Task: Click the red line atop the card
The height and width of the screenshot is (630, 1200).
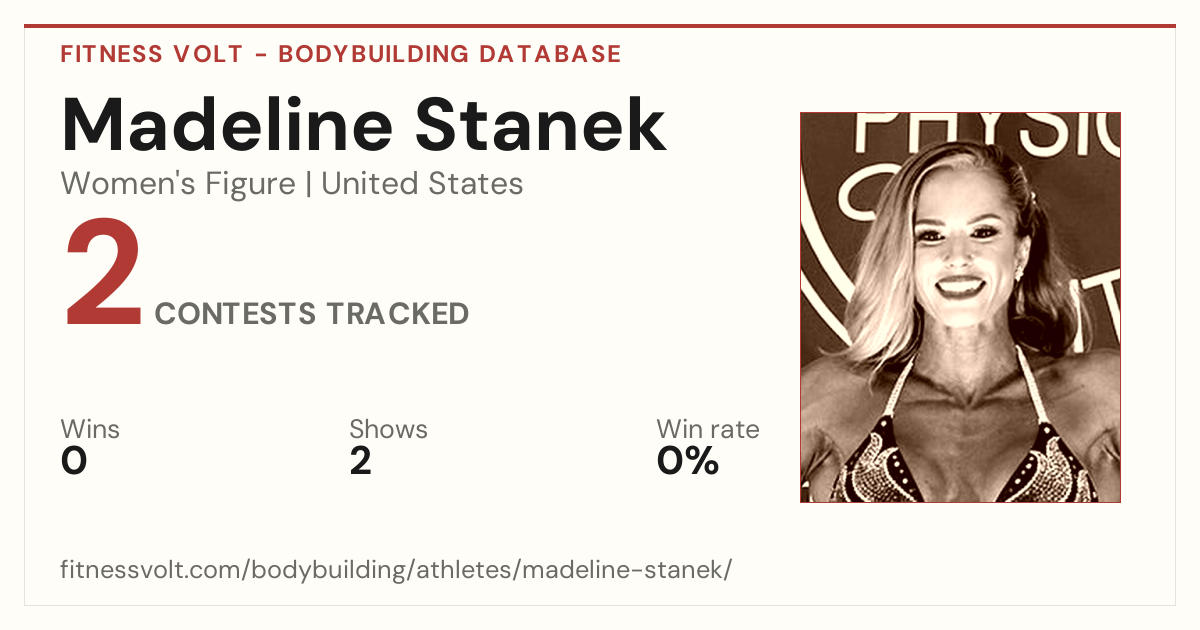Action: 600,26
